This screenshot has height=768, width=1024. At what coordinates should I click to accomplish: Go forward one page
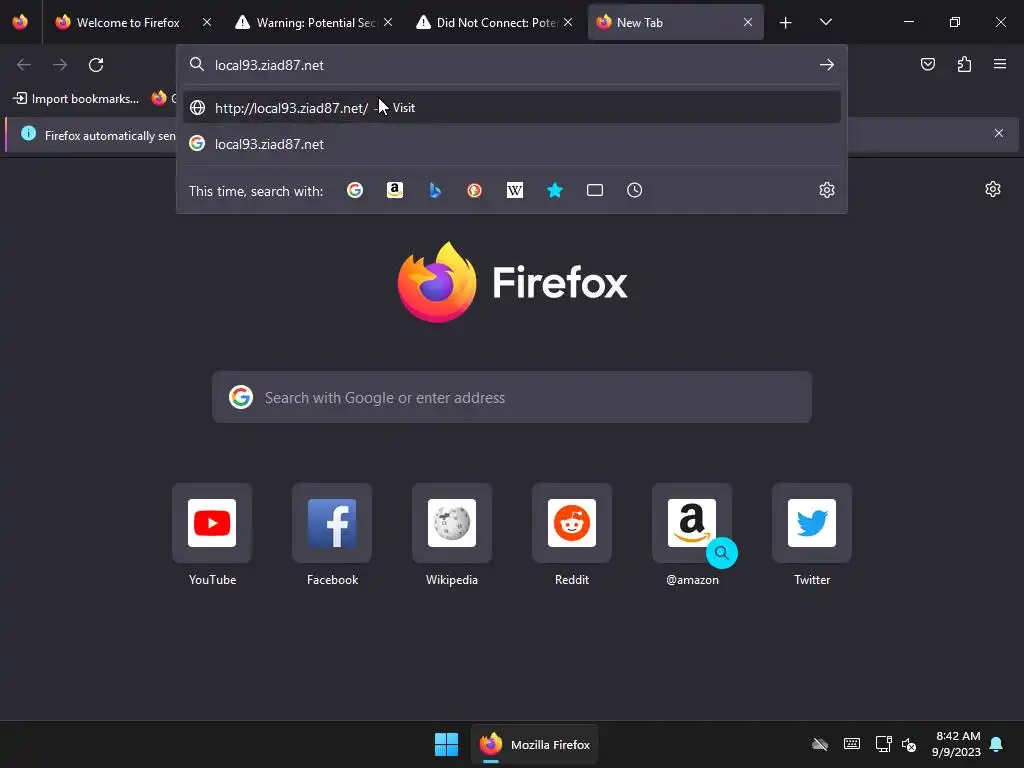tap(60, 65)
